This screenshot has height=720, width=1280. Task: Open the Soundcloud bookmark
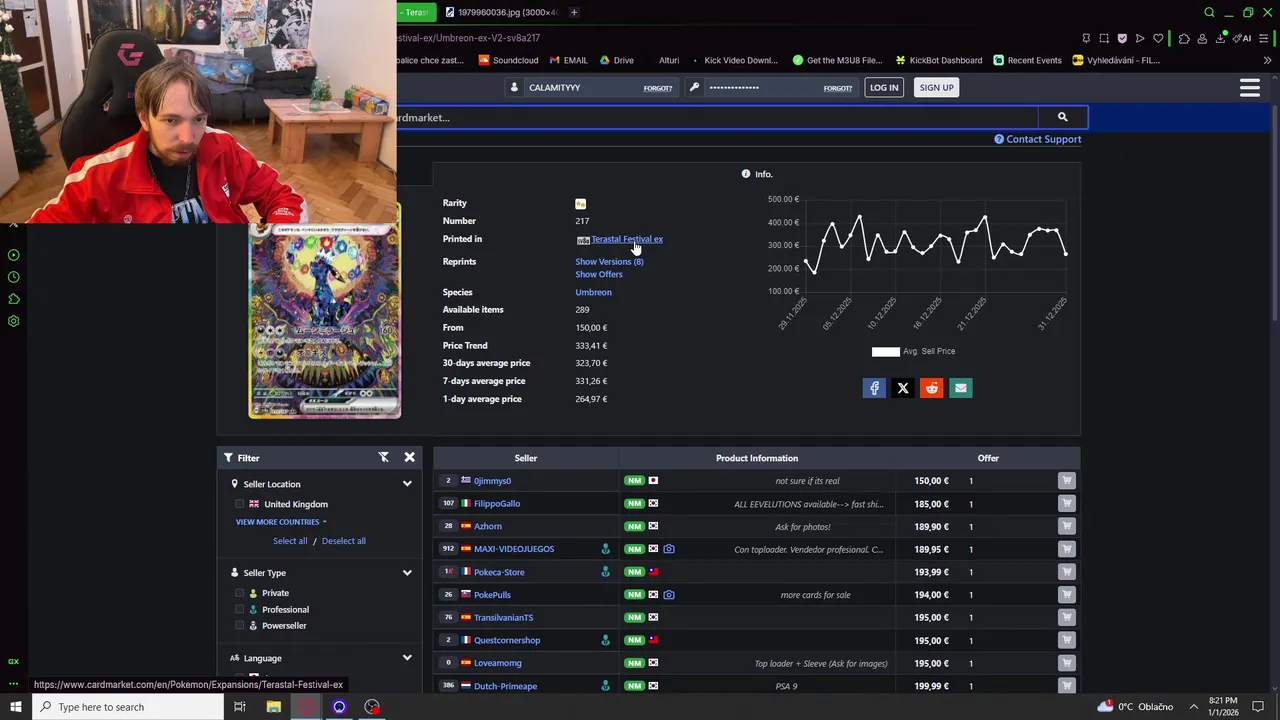coord(508,60)
